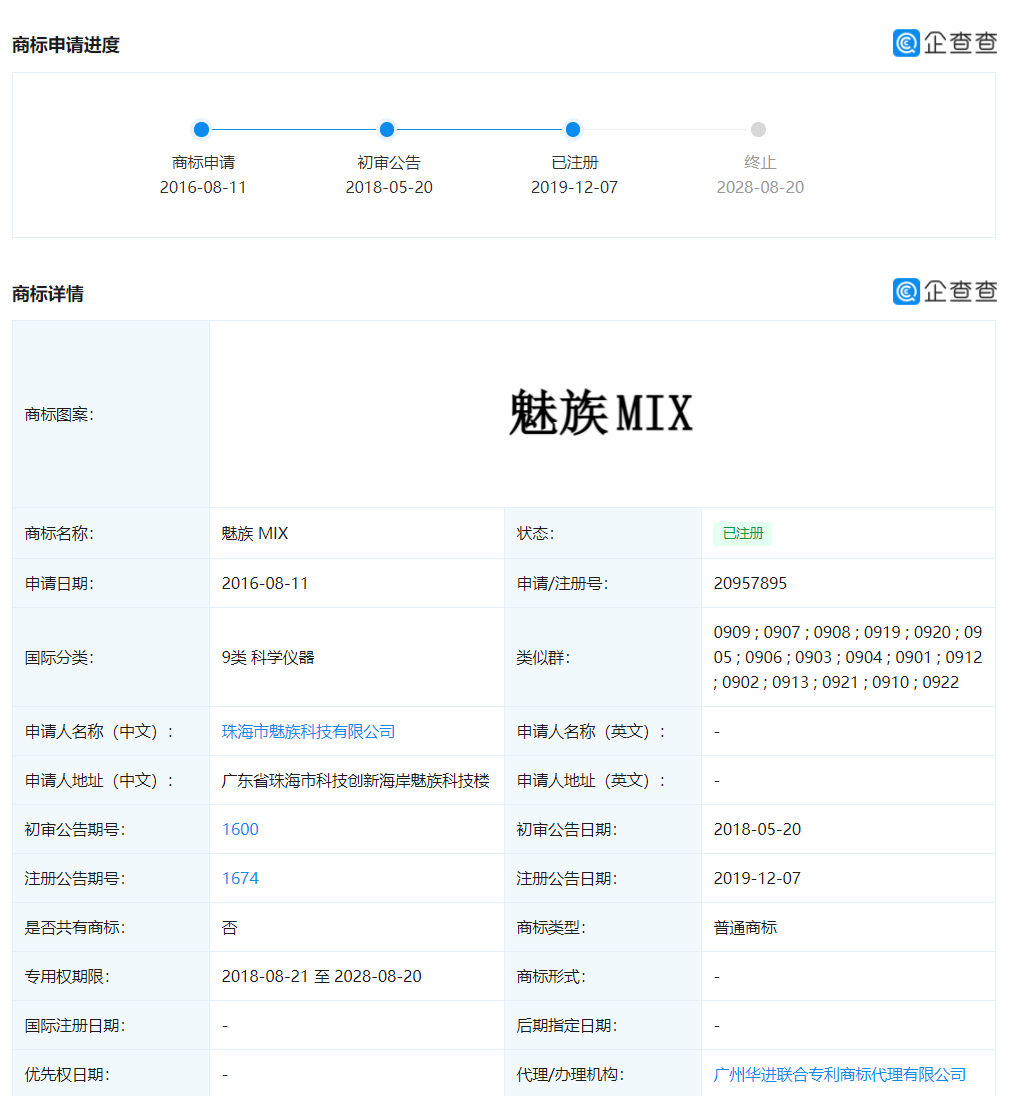
Task: Open 广州华进联合专利商标代理有限公司 agency link
Action: click(838, 1073)
